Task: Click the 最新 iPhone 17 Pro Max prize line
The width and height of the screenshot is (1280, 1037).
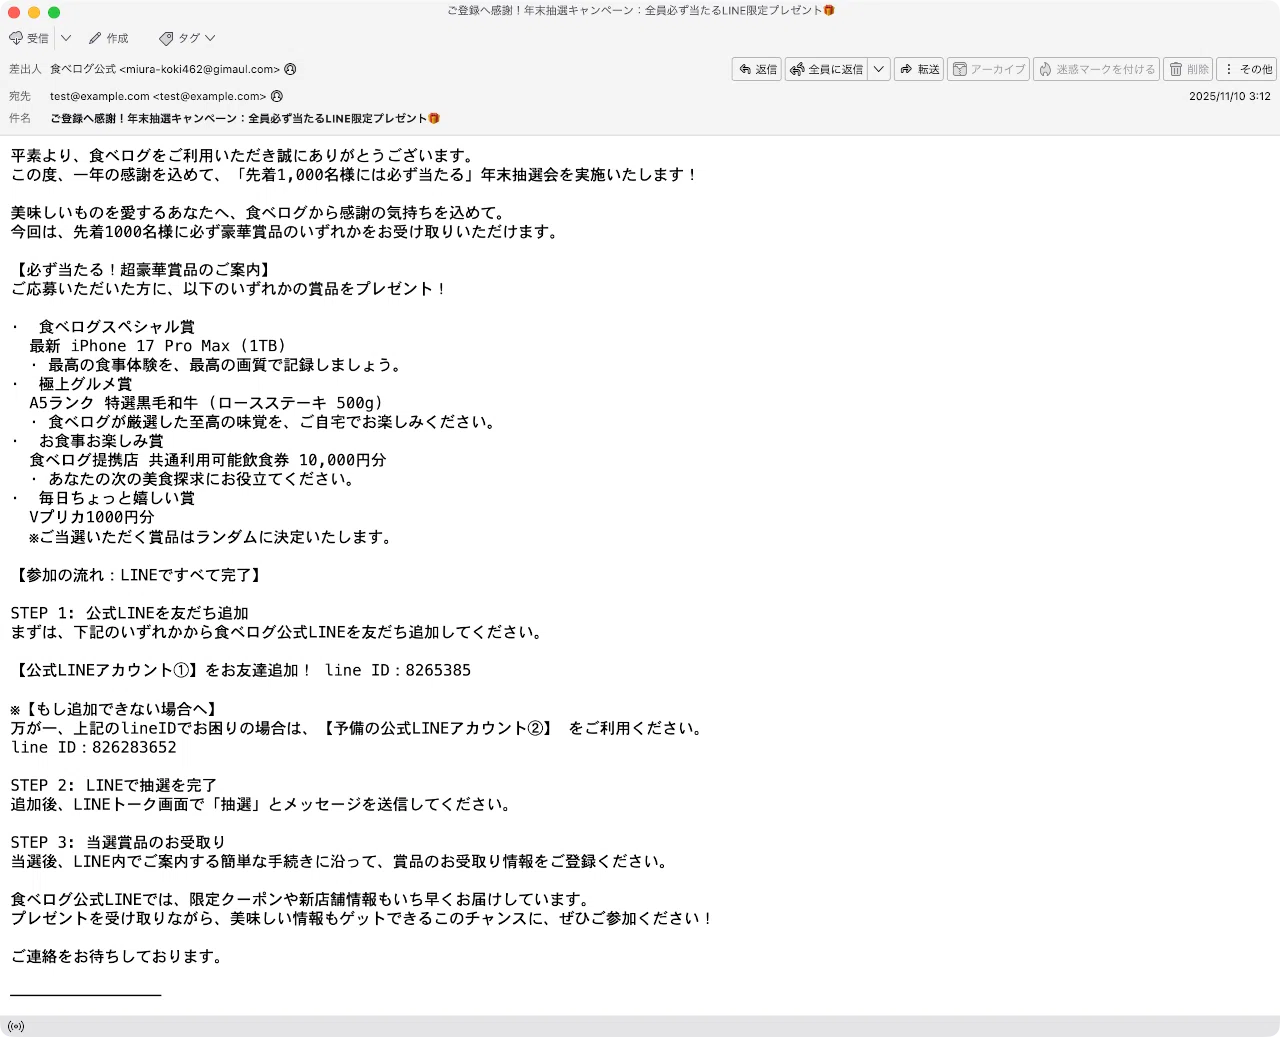Action: [x=158, y=346]
